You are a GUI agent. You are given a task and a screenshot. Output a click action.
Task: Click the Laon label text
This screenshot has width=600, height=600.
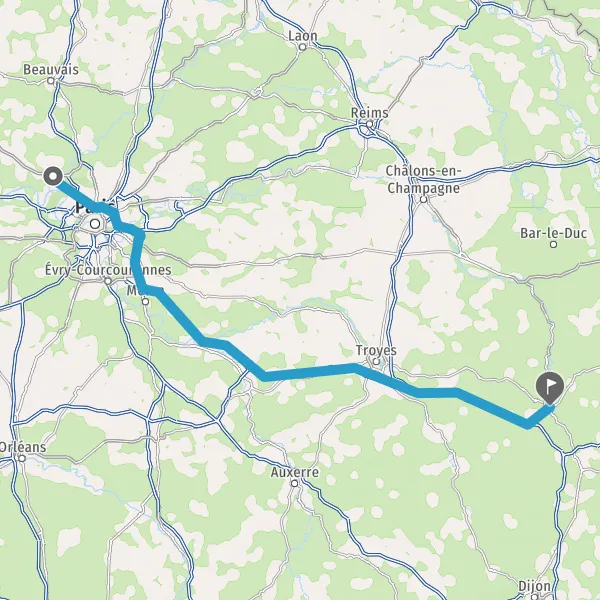303,36
